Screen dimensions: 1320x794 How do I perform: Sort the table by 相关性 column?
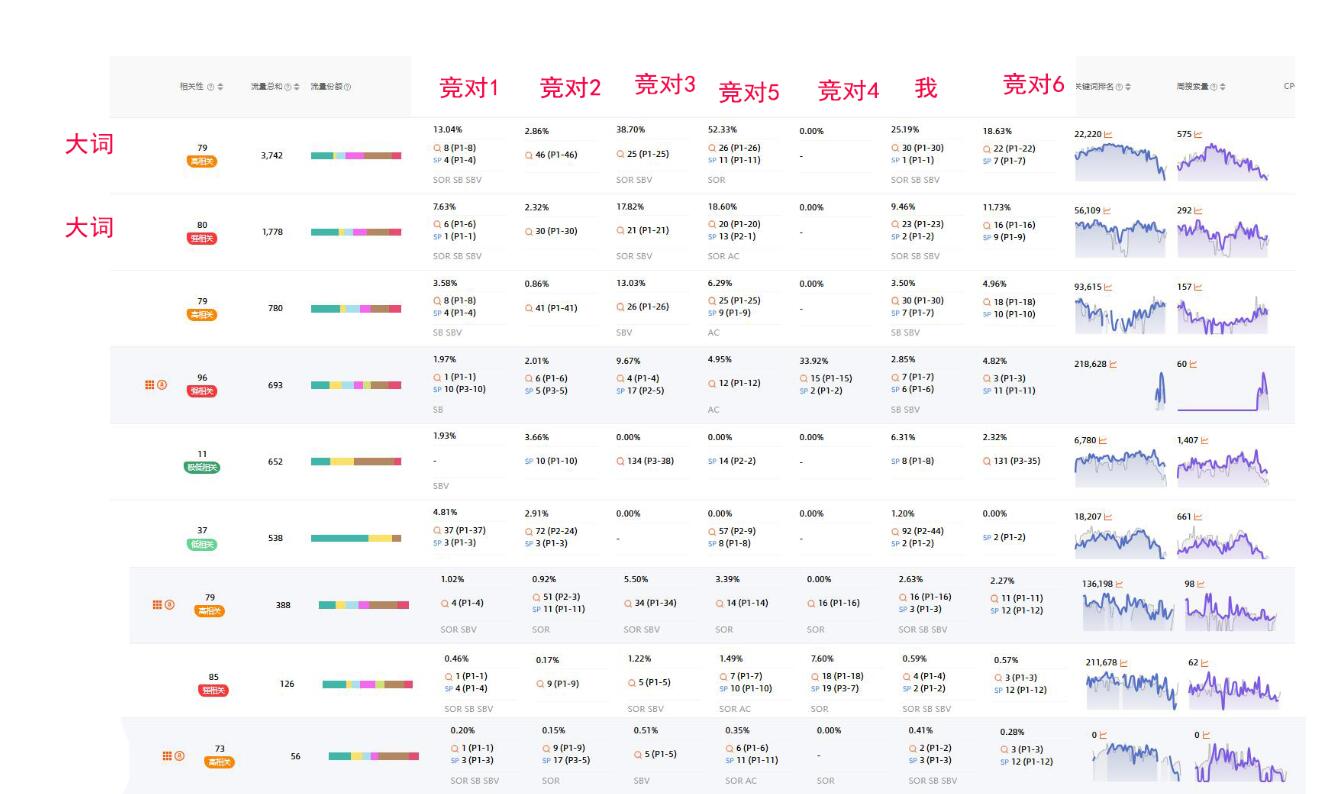click(x=221, y=87)
